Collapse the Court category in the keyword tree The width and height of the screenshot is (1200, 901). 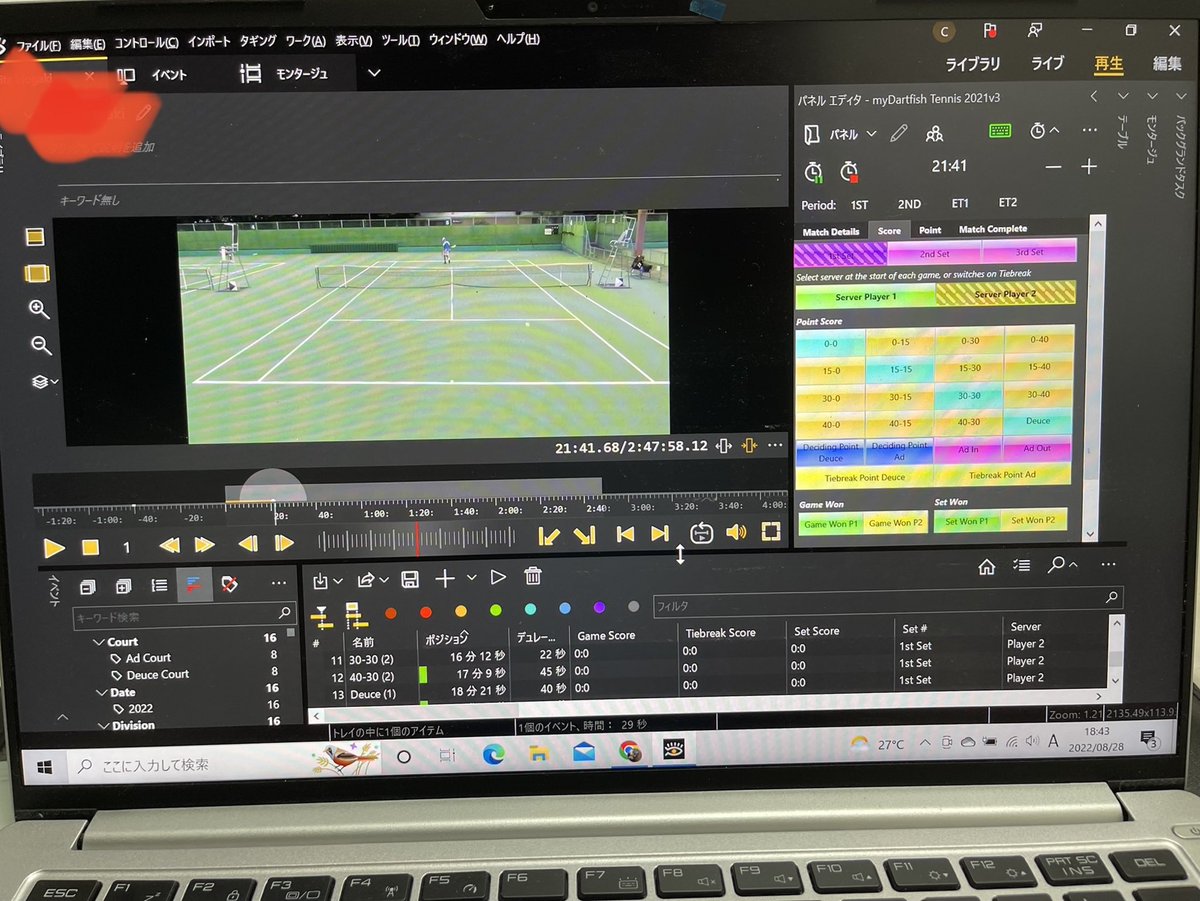click(x=98, y=642)
